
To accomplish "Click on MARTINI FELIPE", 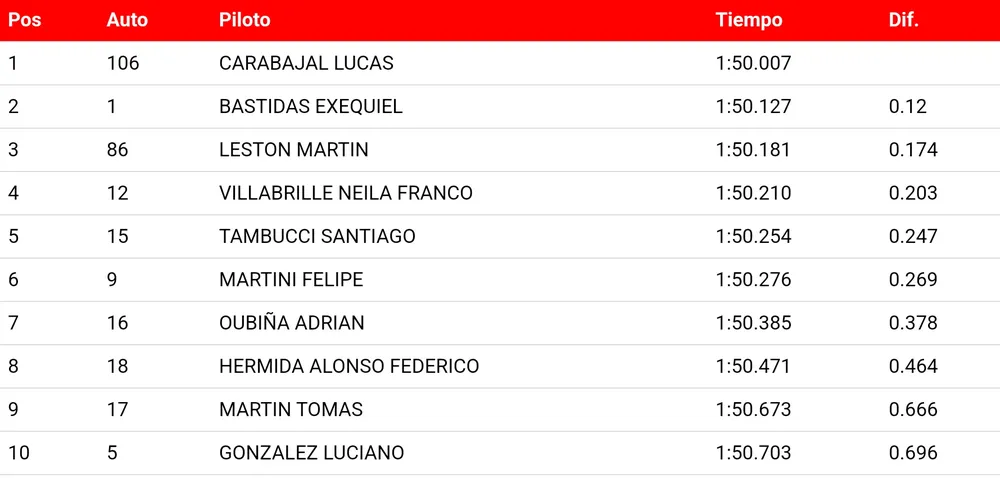I will pyautogui.click(x=291, y=280).
